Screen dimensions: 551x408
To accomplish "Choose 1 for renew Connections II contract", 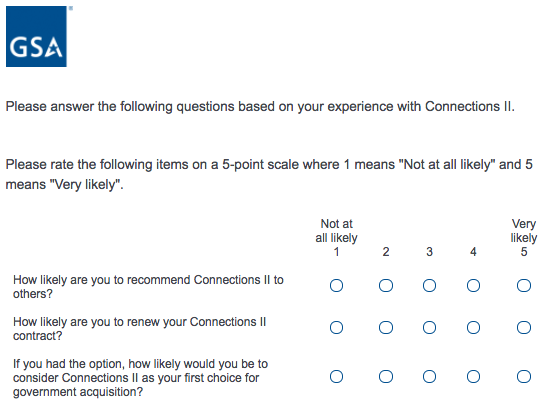I will pos(336,328).
